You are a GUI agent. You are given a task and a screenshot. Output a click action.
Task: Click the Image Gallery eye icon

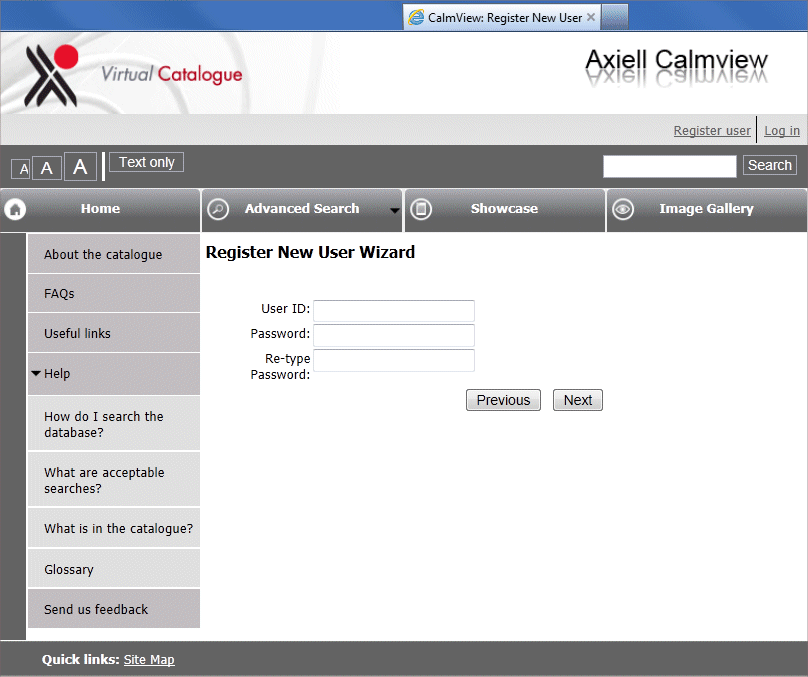(623, 210)
